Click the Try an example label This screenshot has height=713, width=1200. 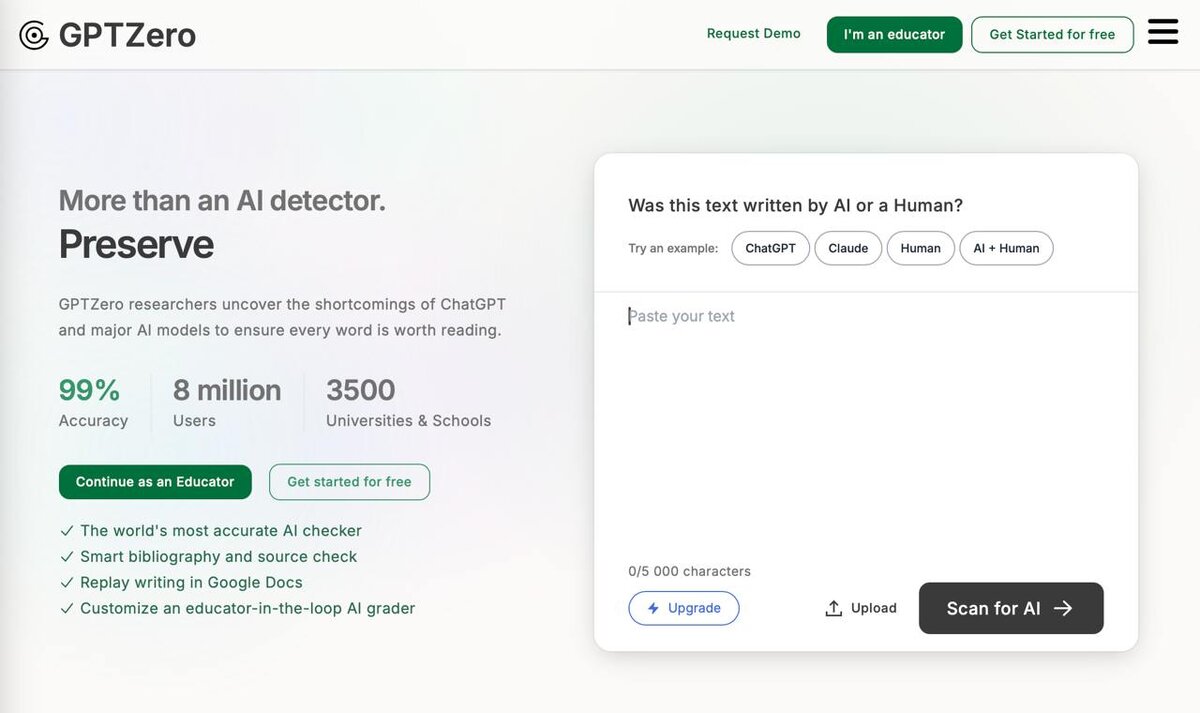click(673, 248)
